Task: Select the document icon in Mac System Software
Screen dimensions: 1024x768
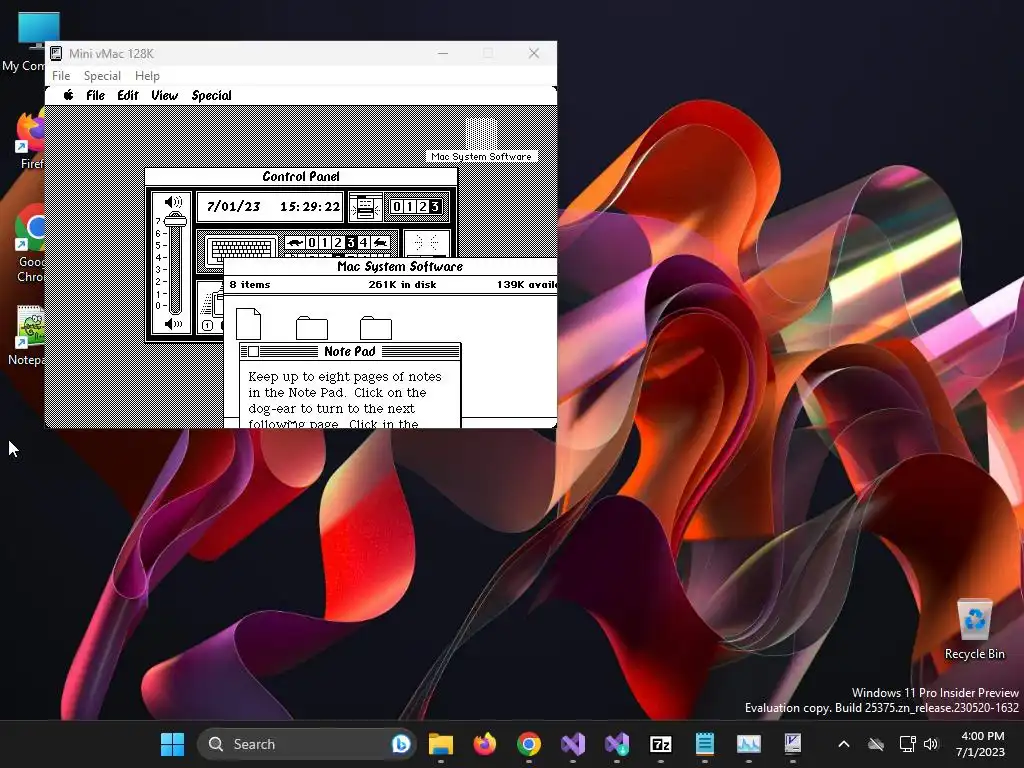Action: pos(248,324)
